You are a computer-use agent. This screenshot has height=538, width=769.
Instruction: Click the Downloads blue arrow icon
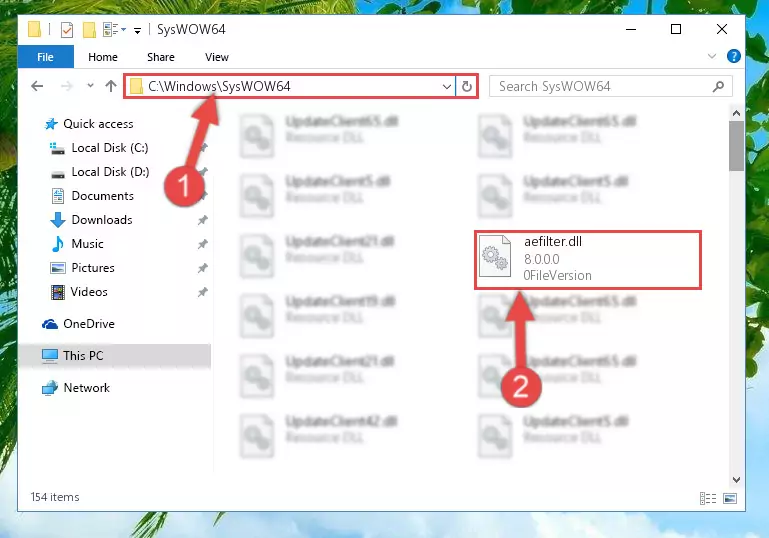pos(58,220)
